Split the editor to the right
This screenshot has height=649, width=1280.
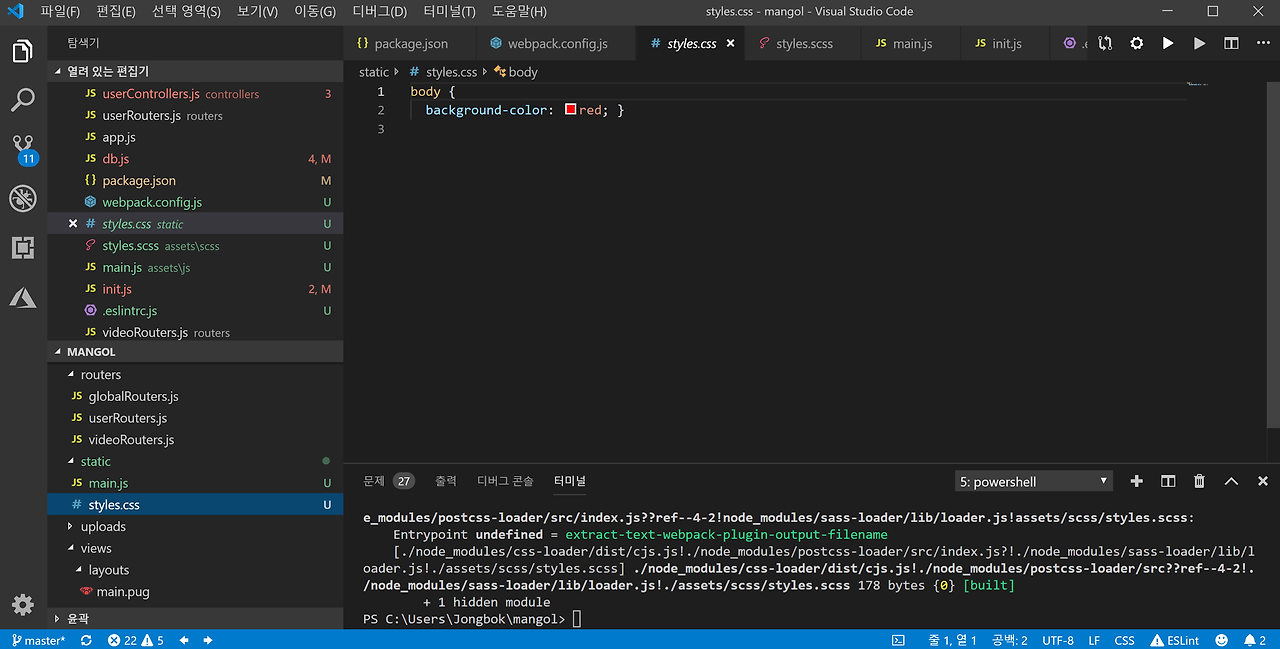click(1231, 44)
